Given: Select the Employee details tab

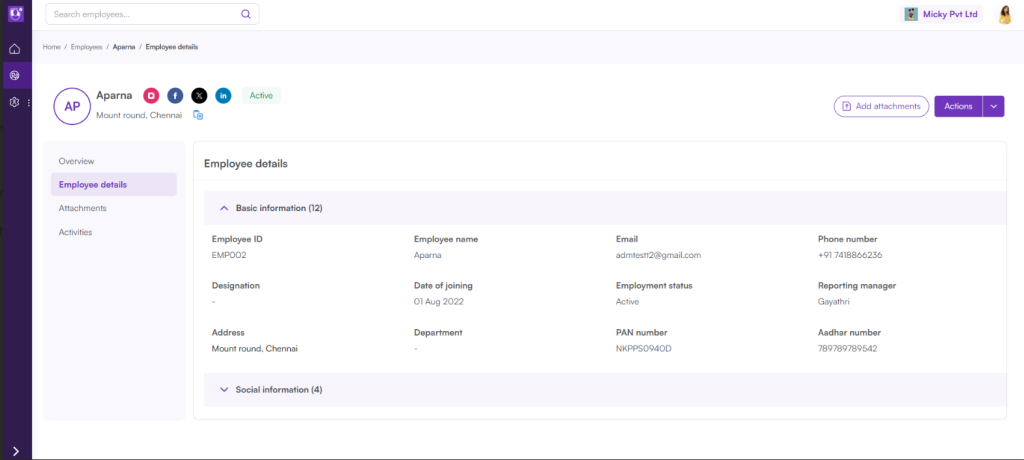Looking at the screenshot, I should (x=114, y=184).
